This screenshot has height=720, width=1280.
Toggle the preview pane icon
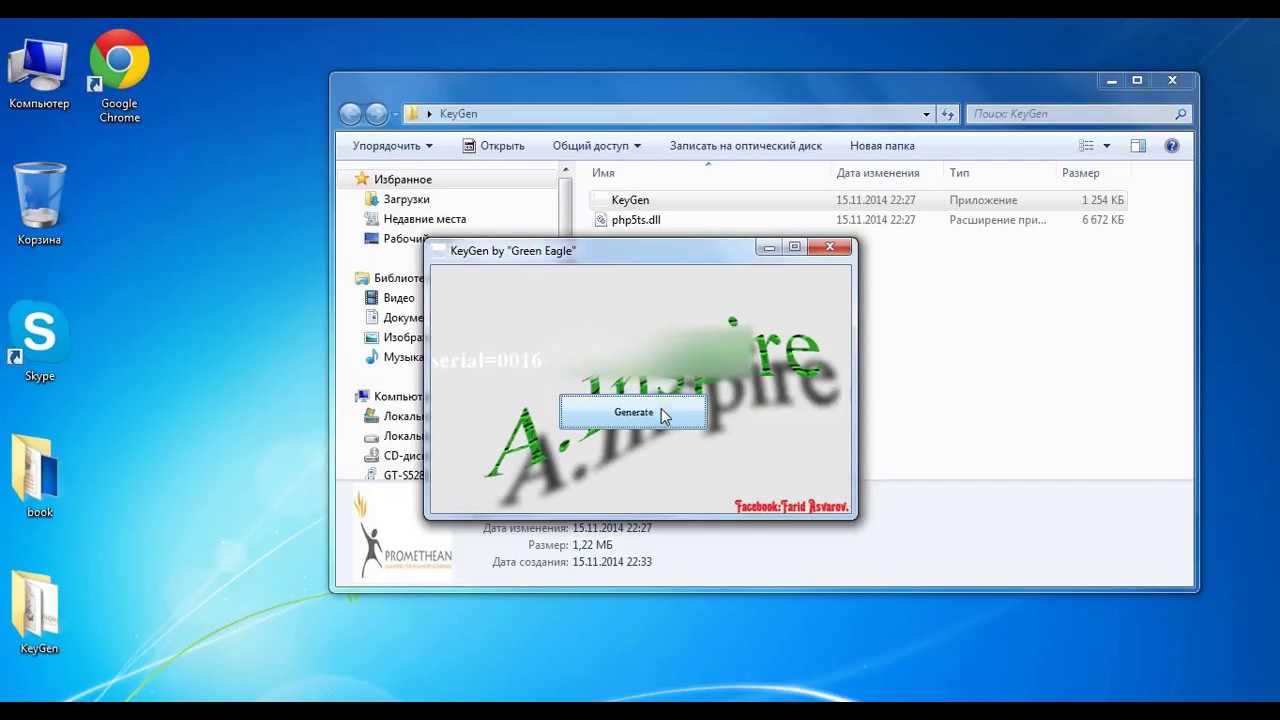point(1138,146)
